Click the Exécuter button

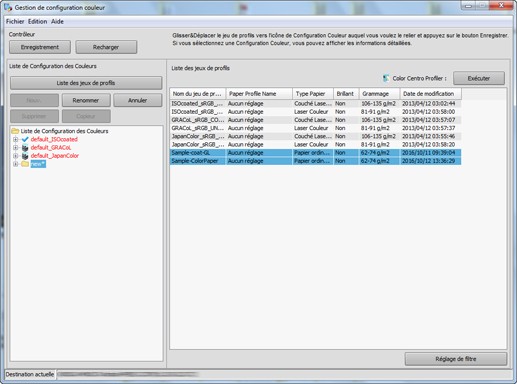pyautogui.click(x=479, y=78)
